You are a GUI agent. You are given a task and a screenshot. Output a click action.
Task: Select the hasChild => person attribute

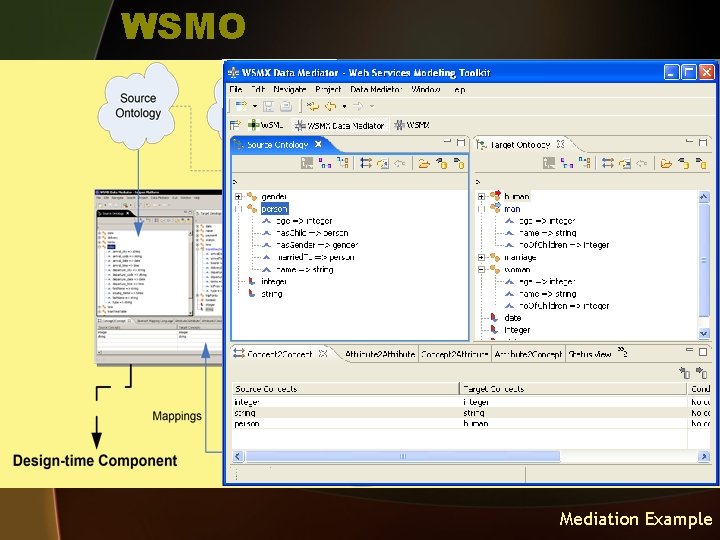(312, 233)
